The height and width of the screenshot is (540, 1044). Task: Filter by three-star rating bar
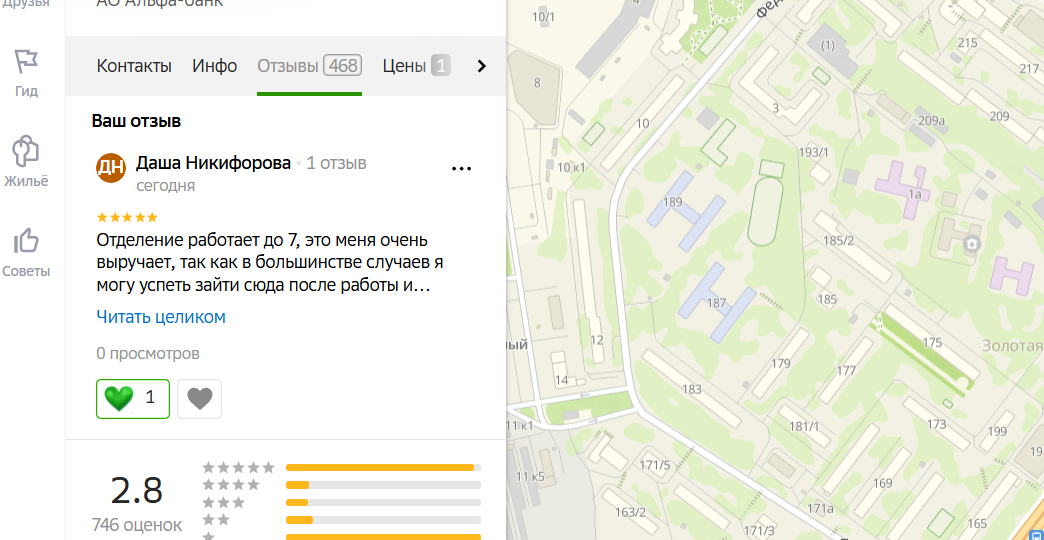coord(383,502)
